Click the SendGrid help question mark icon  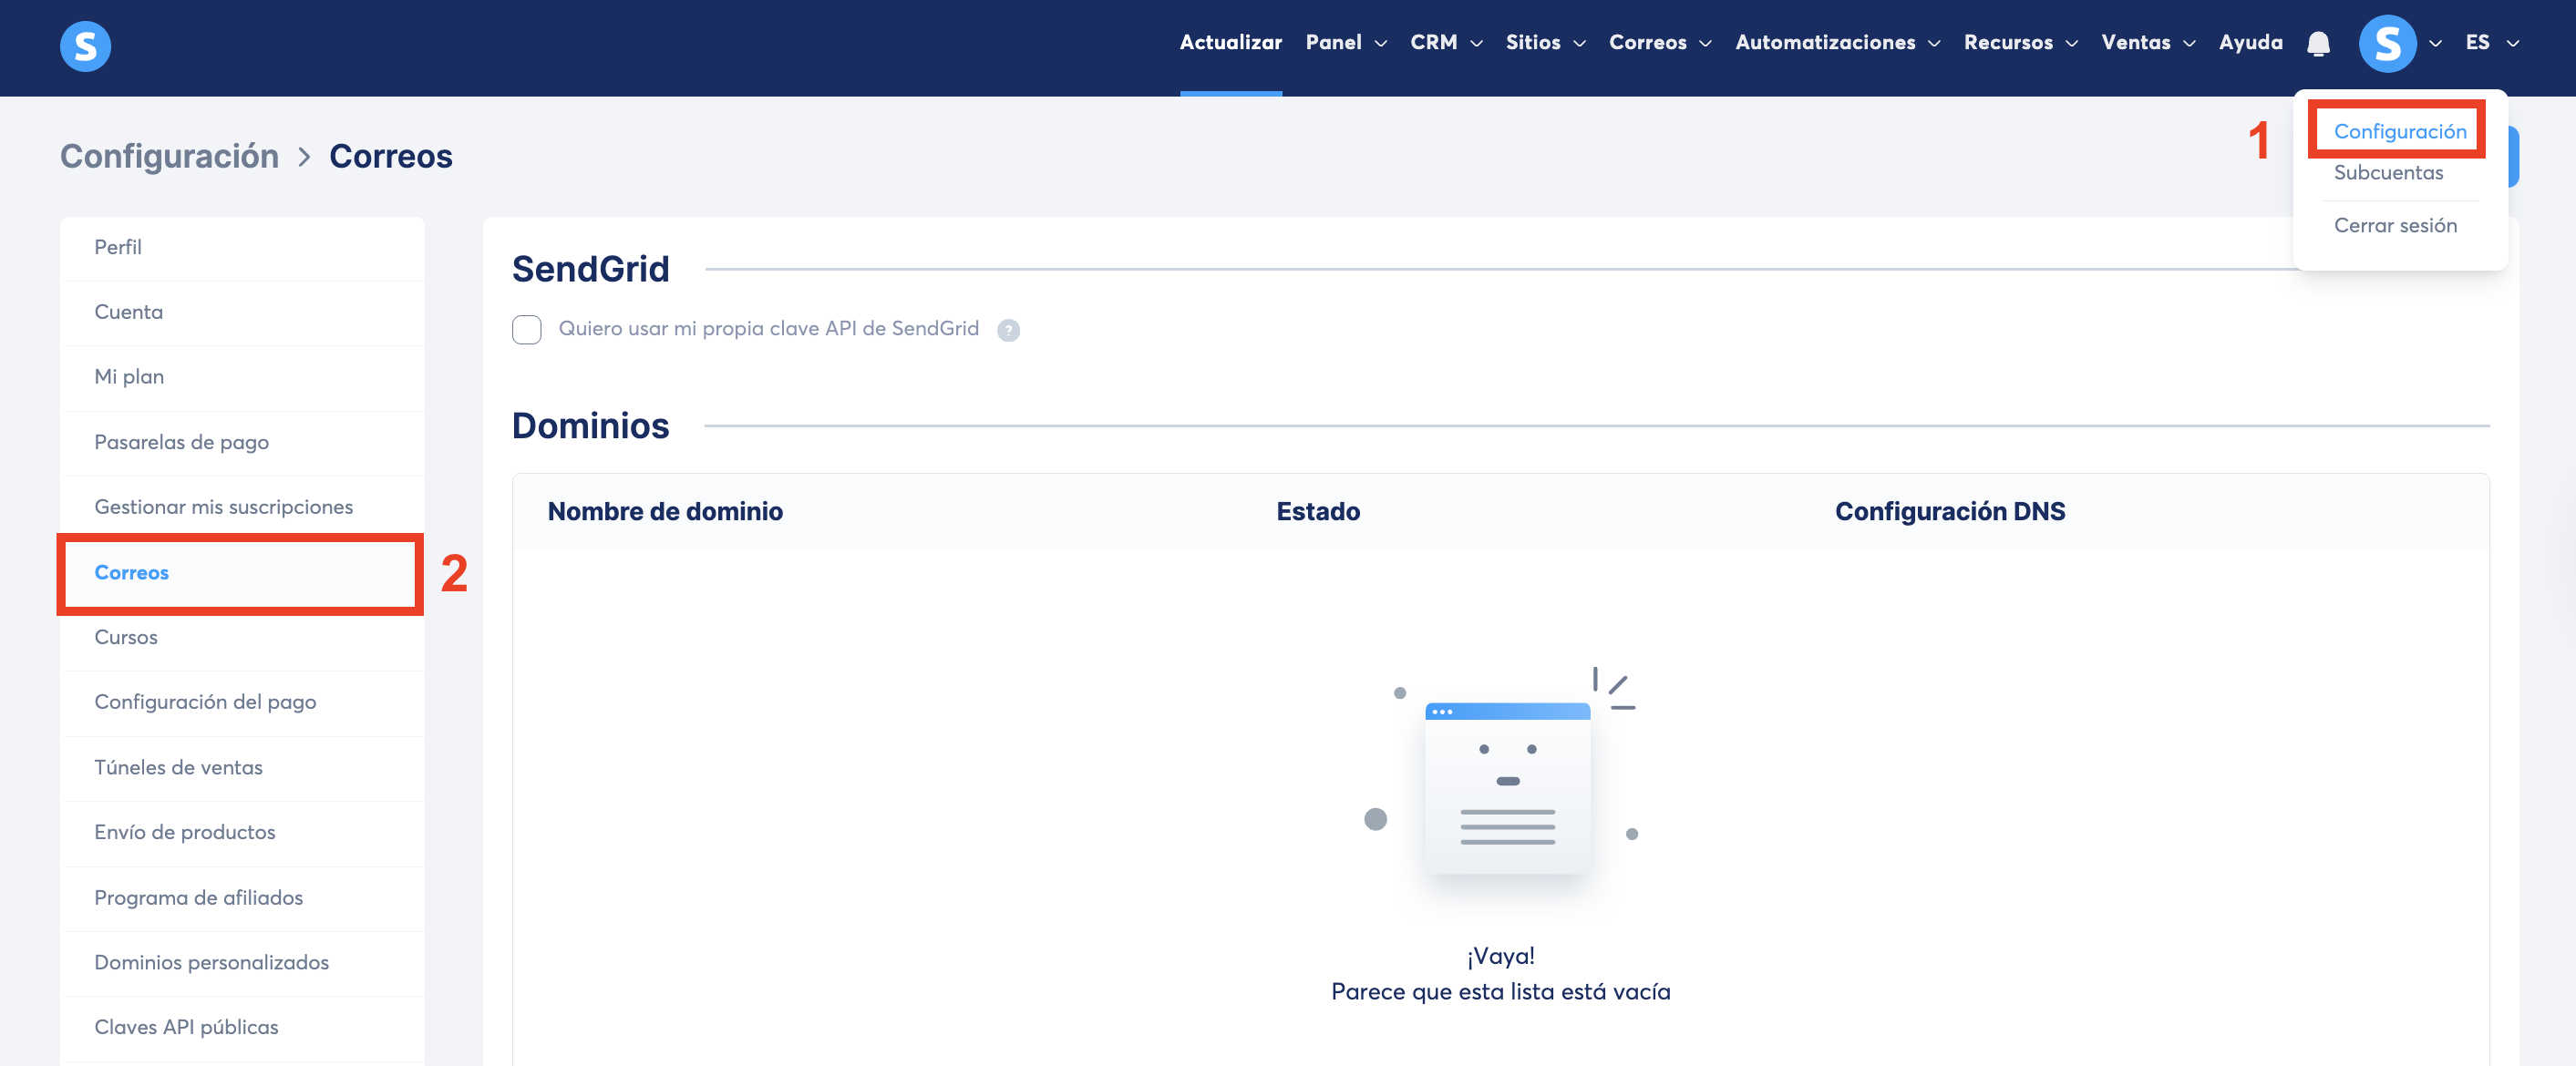1008,330
